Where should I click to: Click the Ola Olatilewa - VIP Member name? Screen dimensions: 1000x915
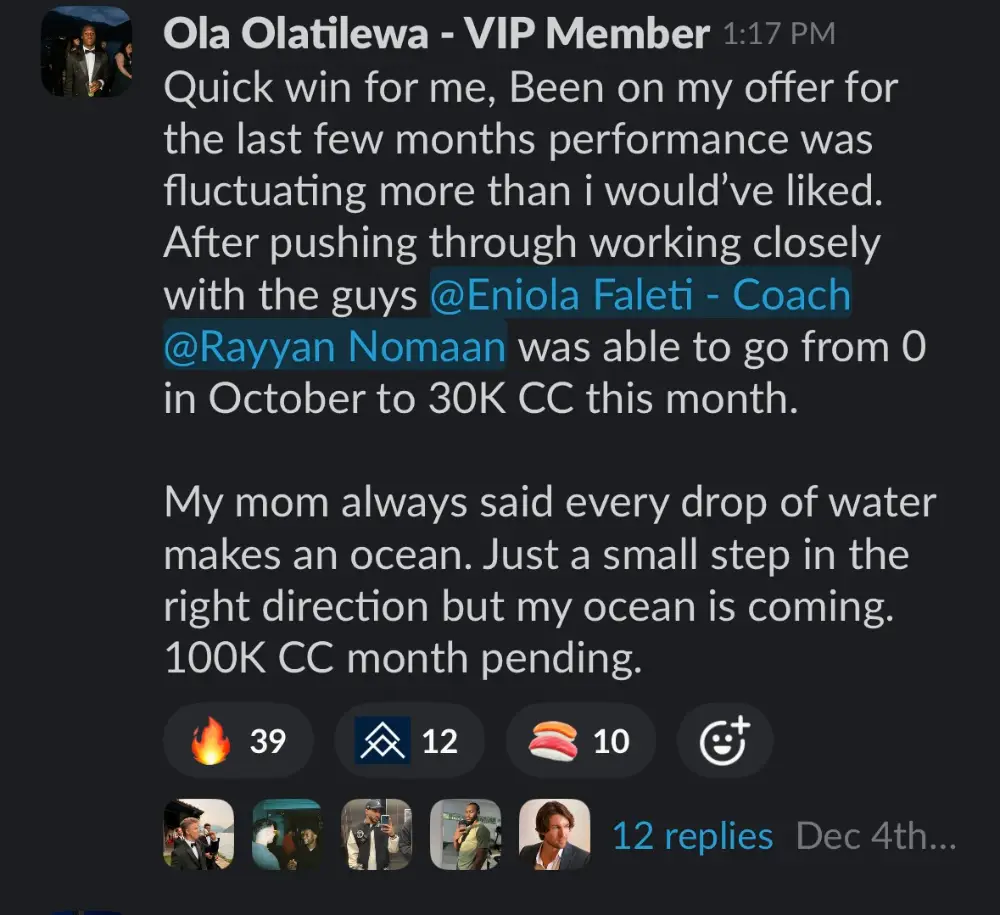(436, 36)
